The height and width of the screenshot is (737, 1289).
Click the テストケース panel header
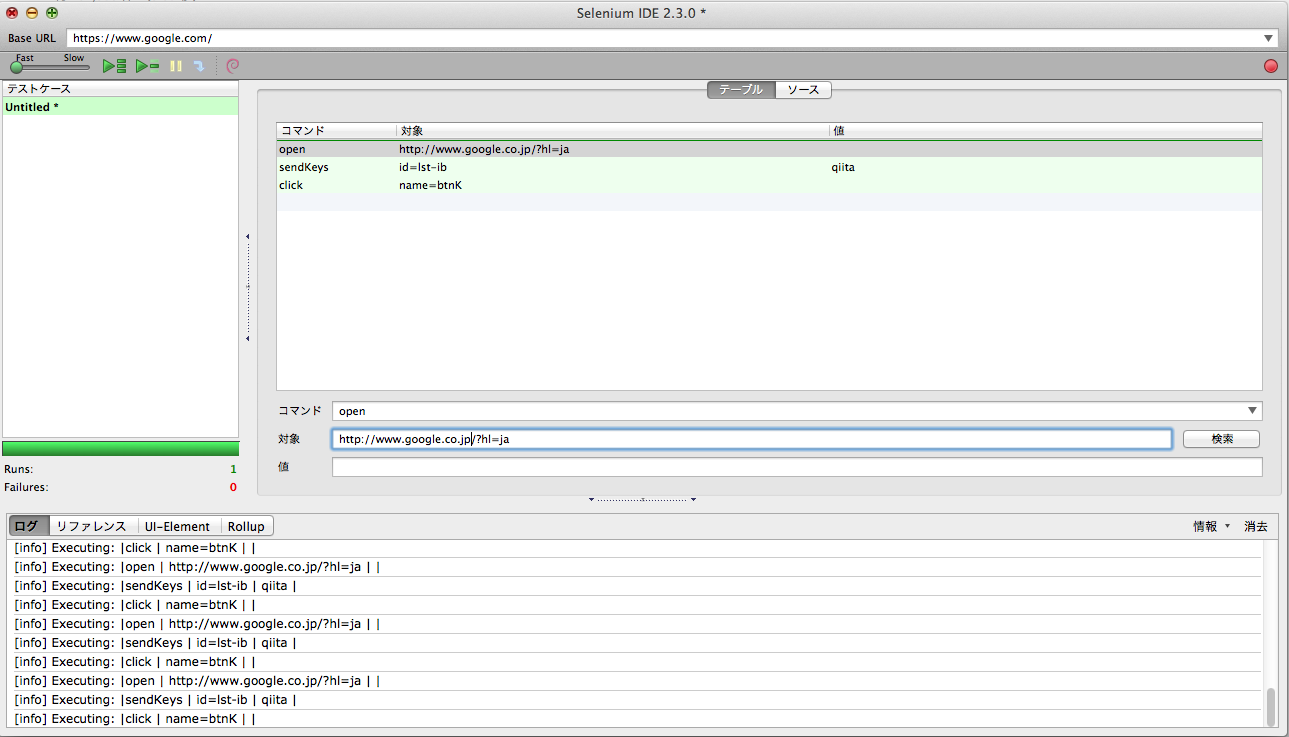click(120, 89)
